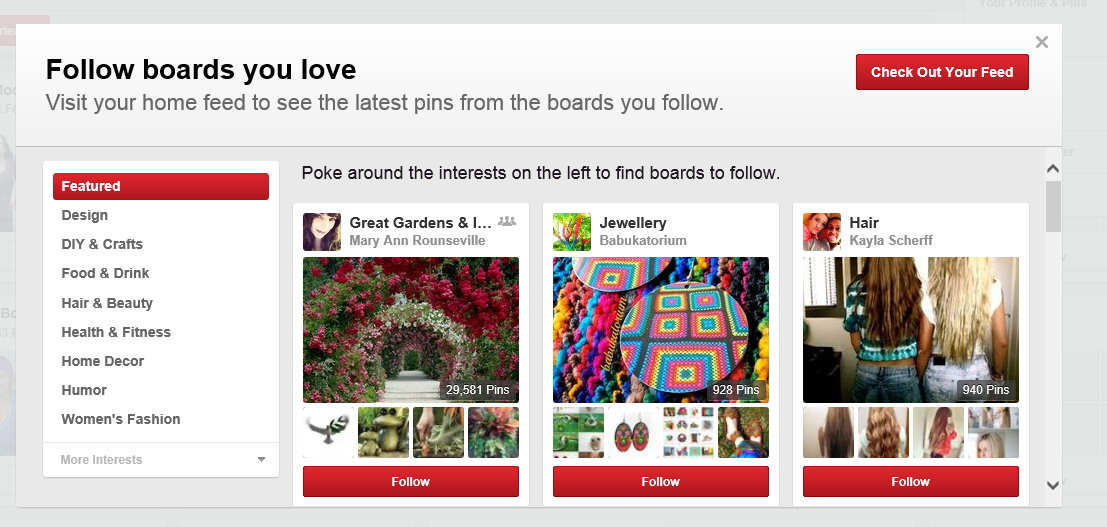Click Check Out Your Feed button
Image resolution: width=1107 pixels, height=527 pixels.
pos(942,72)
